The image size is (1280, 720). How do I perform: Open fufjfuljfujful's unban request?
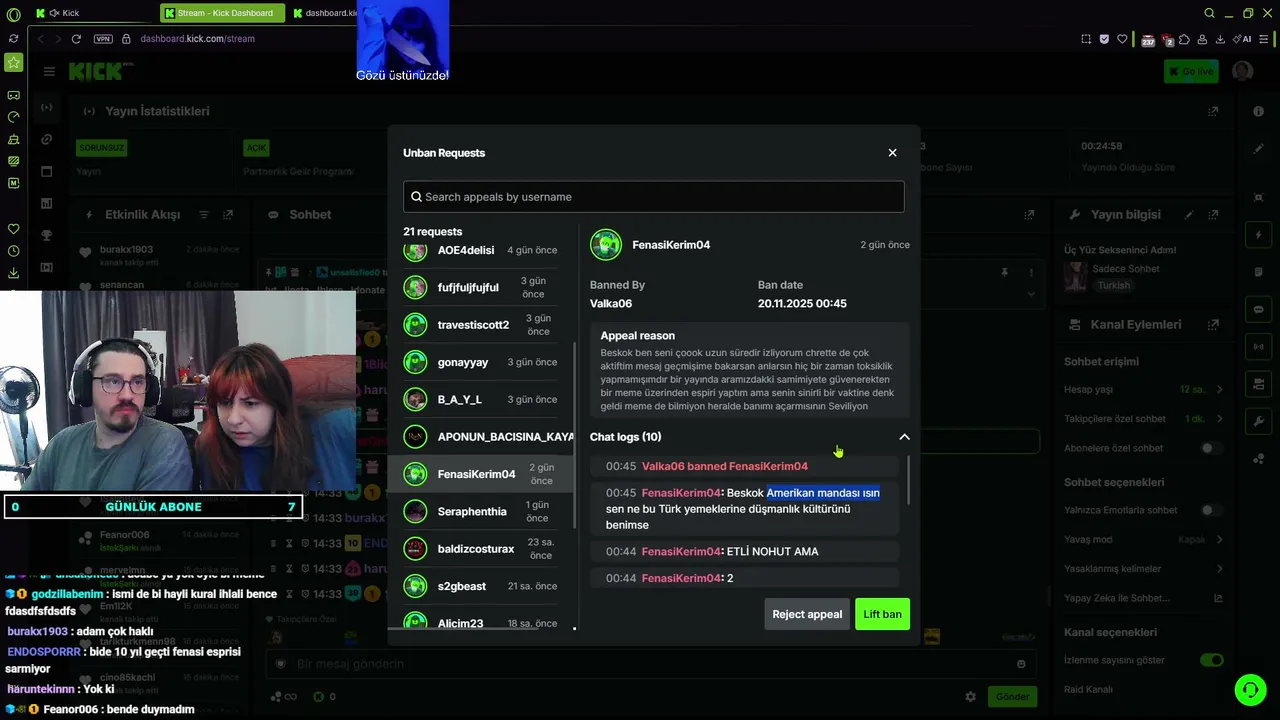480,288
